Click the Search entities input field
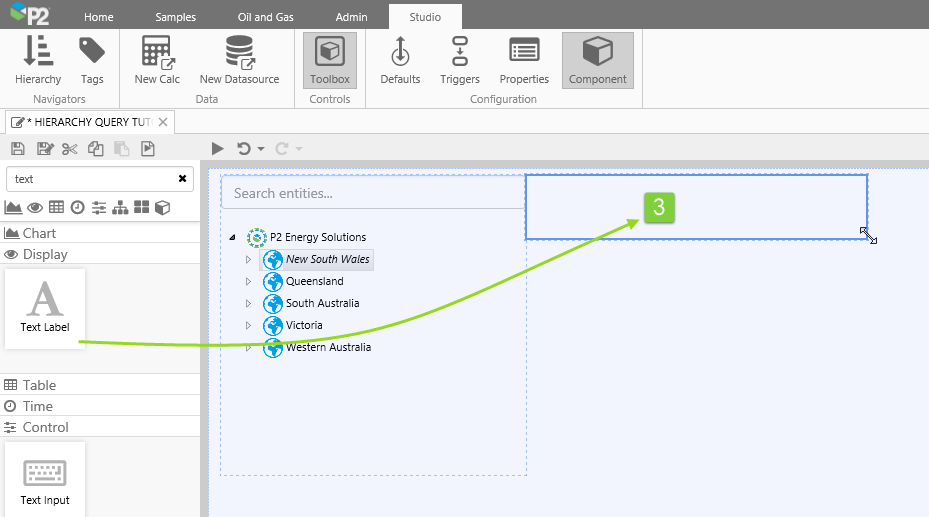929x517 pixels. point(372,193)
